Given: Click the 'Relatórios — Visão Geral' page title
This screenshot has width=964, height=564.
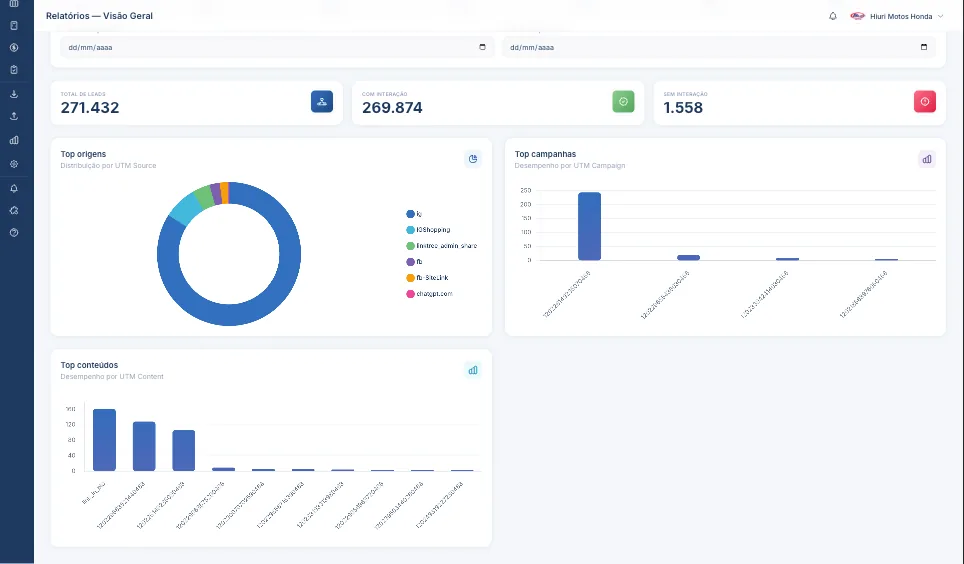Looking at the screenshot, I should pos(99,16).
